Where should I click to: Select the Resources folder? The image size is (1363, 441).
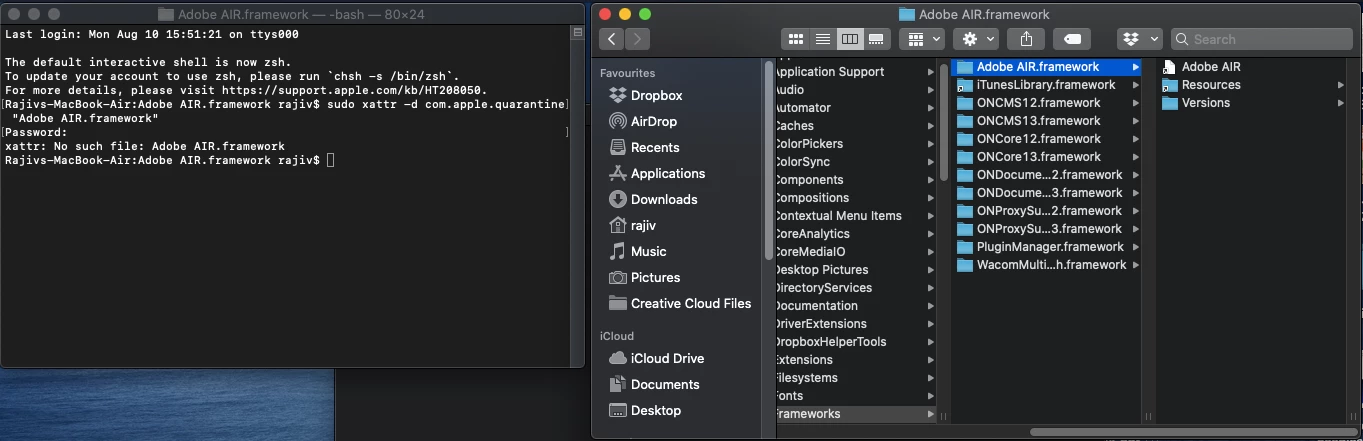pyautogui.click(x=1254, y=85)
